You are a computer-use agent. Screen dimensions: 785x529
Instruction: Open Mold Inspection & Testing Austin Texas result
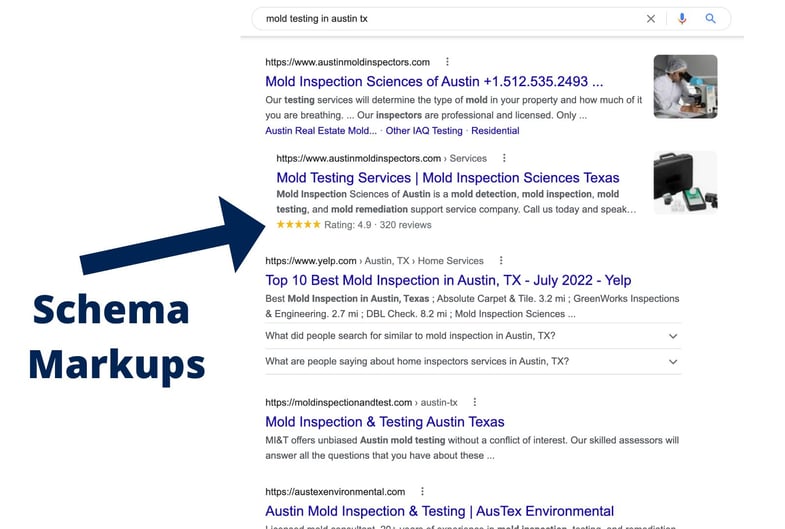click(384, 422)
